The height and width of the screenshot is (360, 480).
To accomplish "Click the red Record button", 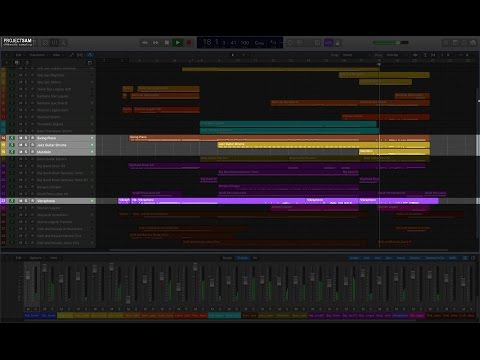I will [189, 43].
